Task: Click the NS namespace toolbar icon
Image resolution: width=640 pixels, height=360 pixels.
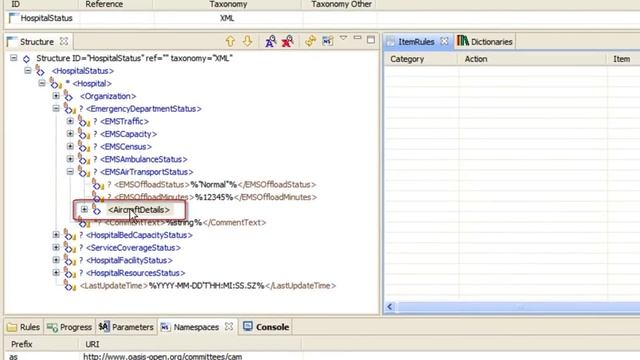Action: click(328, 41)
